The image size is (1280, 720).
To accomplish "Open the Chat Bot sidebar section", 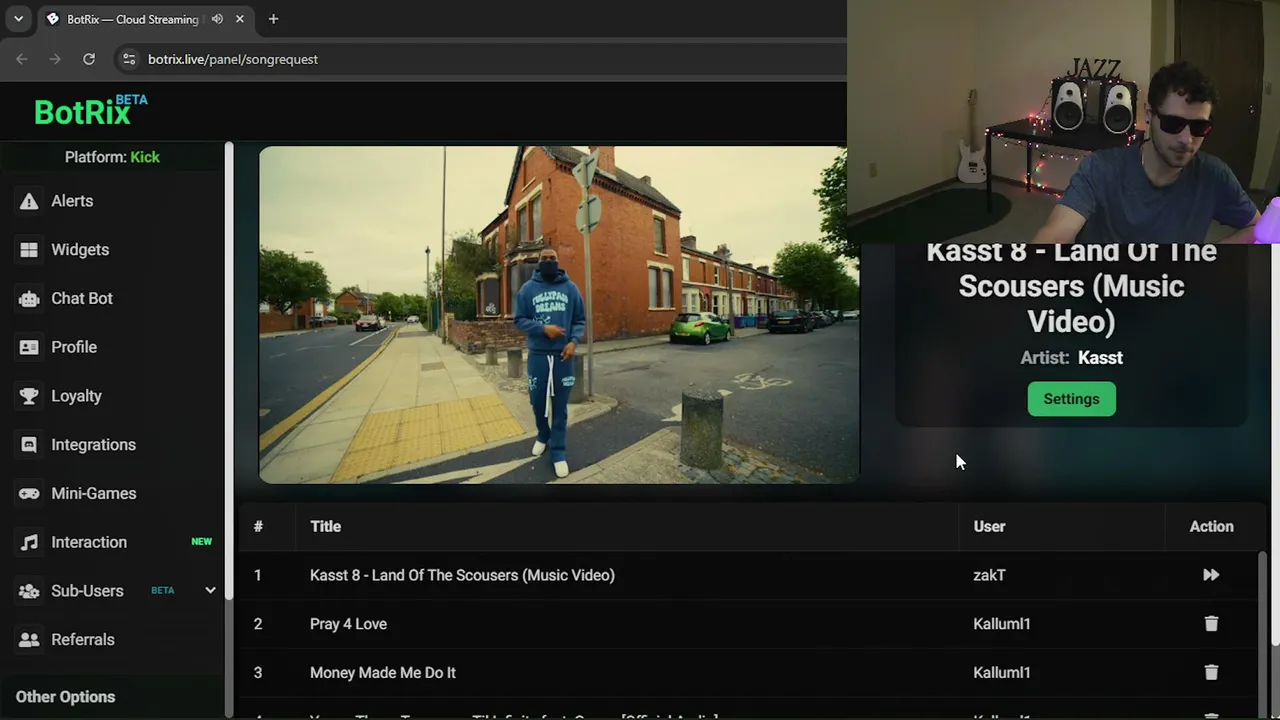I will [x=82, y=298].
